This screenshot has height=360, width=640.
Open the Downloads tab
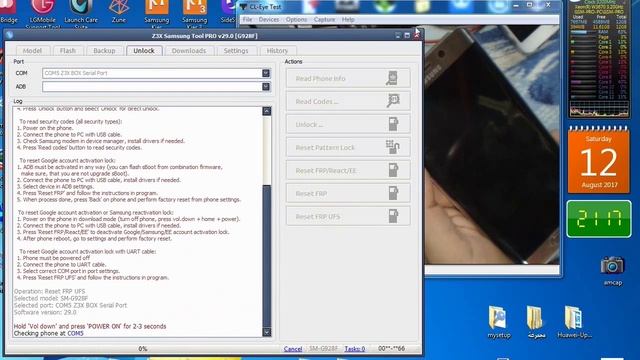click(189, 51)
